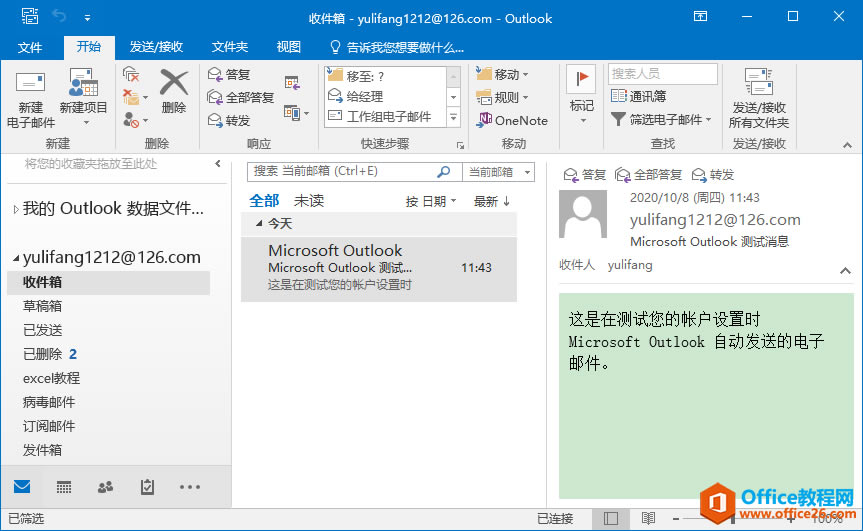This screenshot has width=863, height=531.
Task: Open the 新建项目 button
Action: 83,97
